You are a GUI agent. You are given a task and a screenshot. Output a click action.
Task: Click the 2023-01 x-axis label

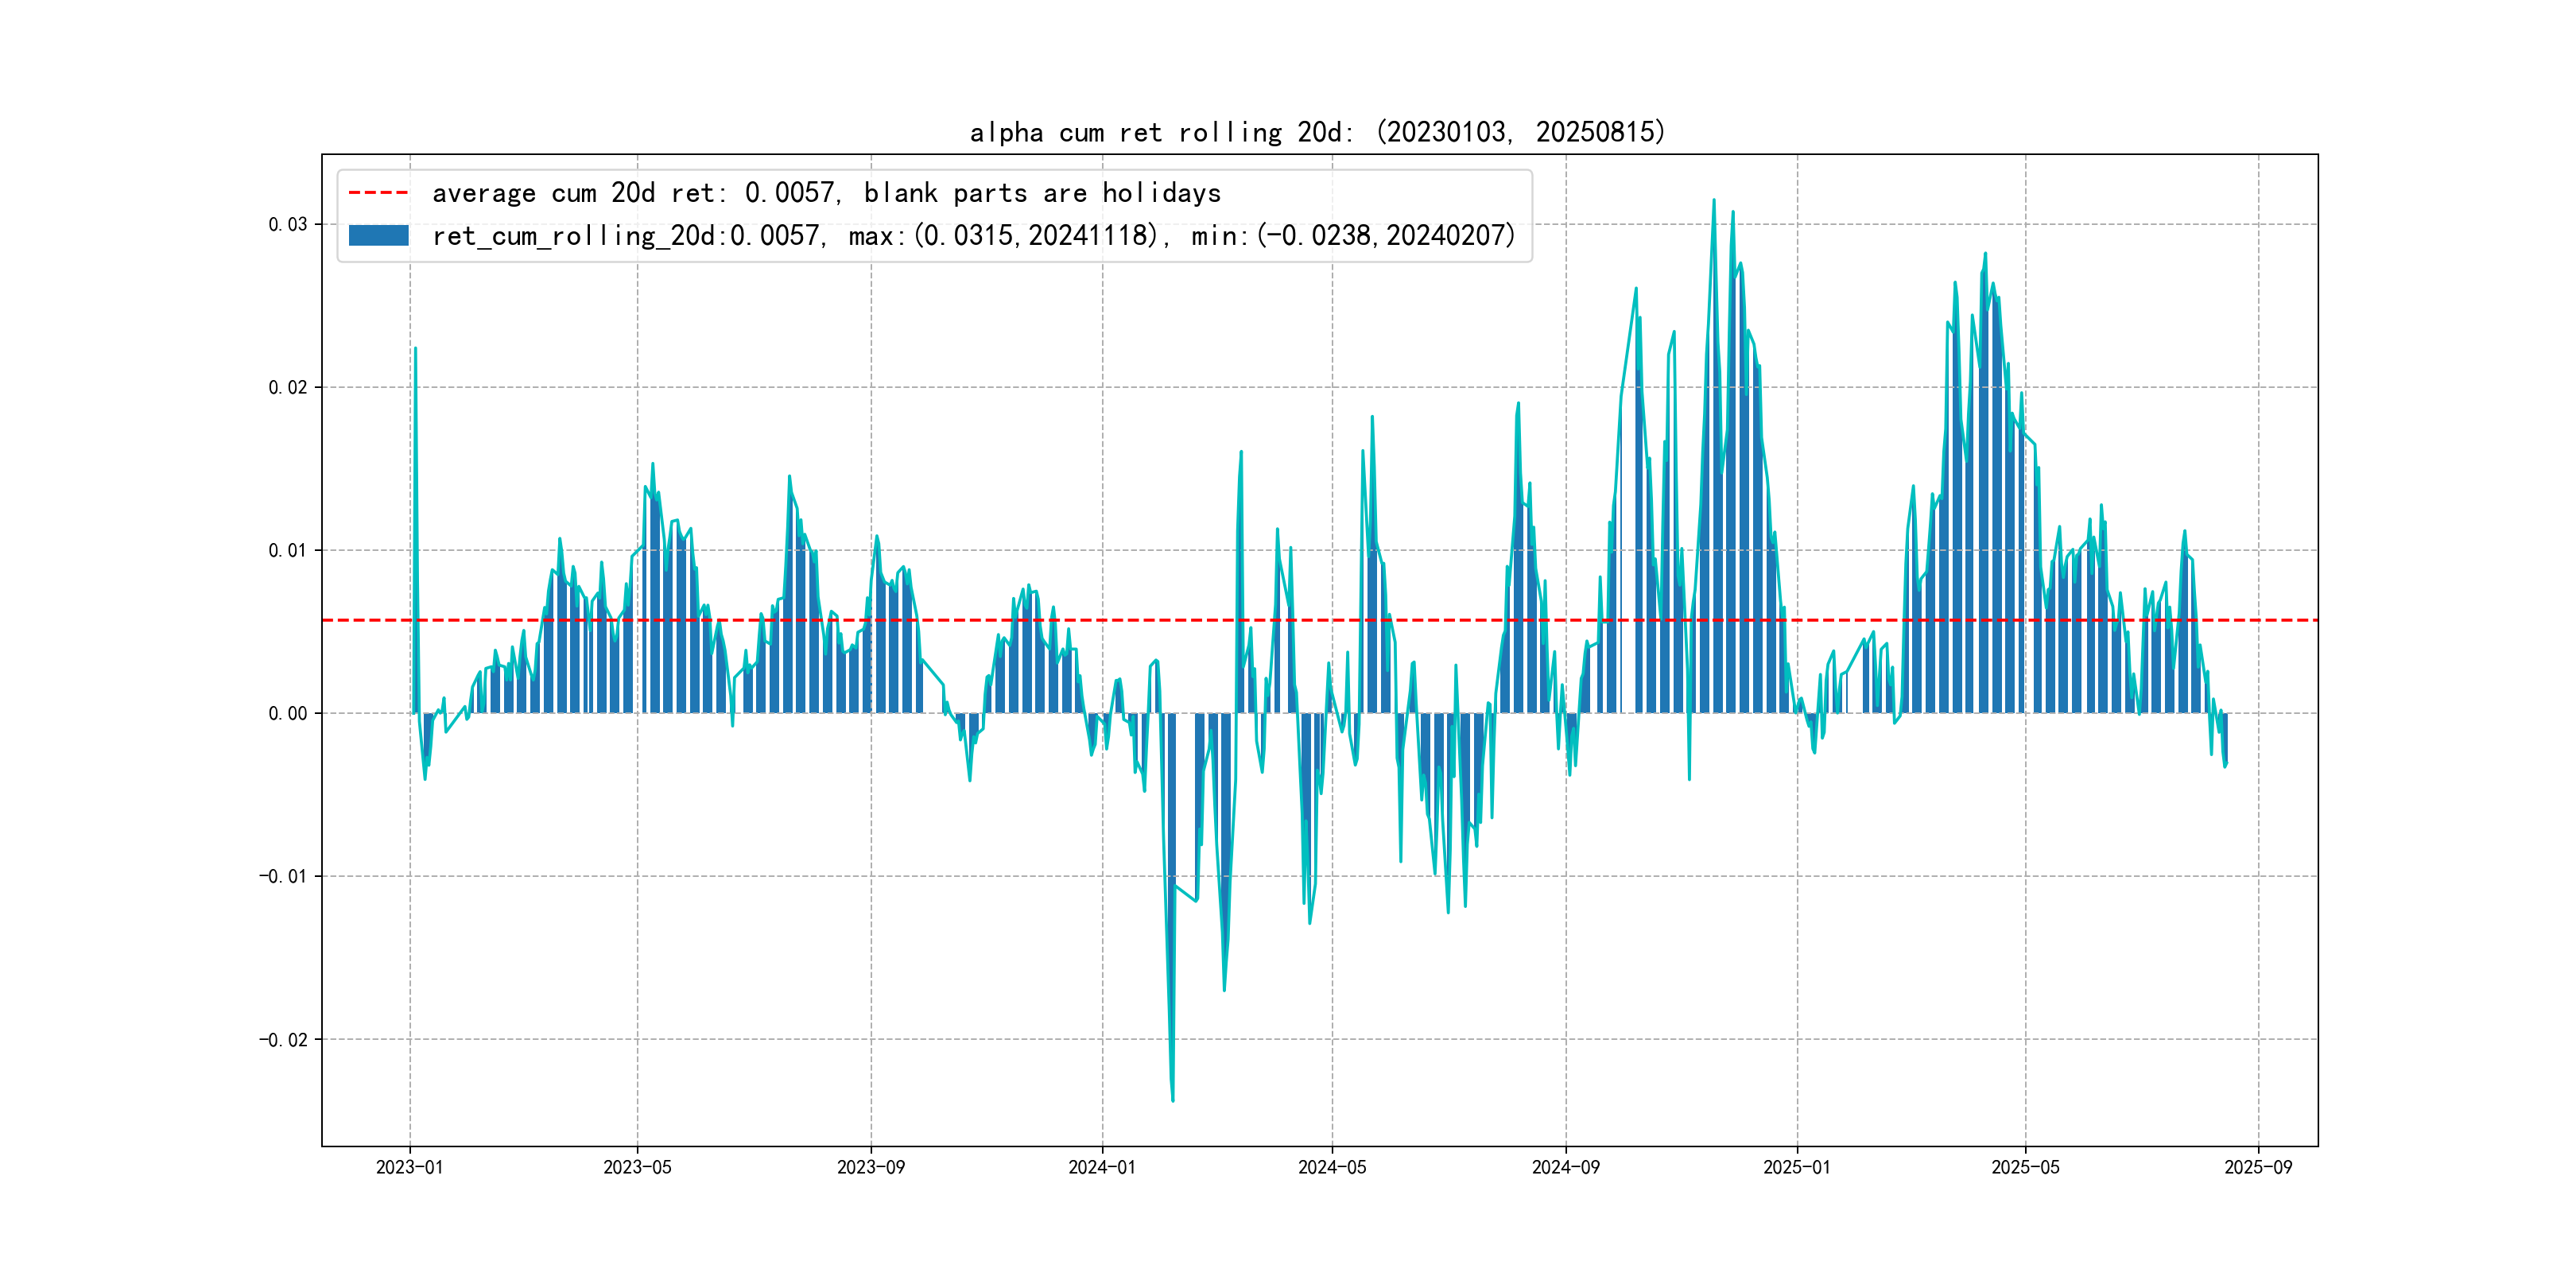point(409,1167)
